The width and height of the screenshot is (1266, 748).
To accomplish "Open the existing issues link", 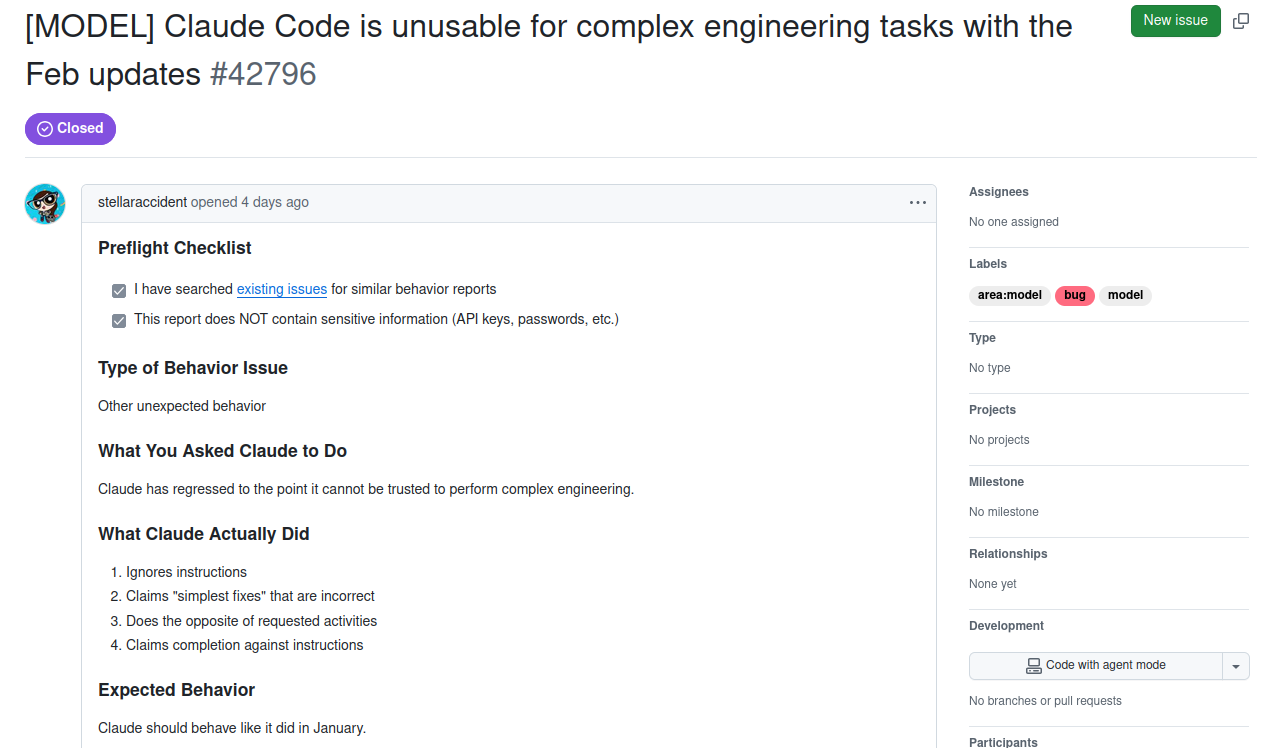I will (x=282, y=290).
